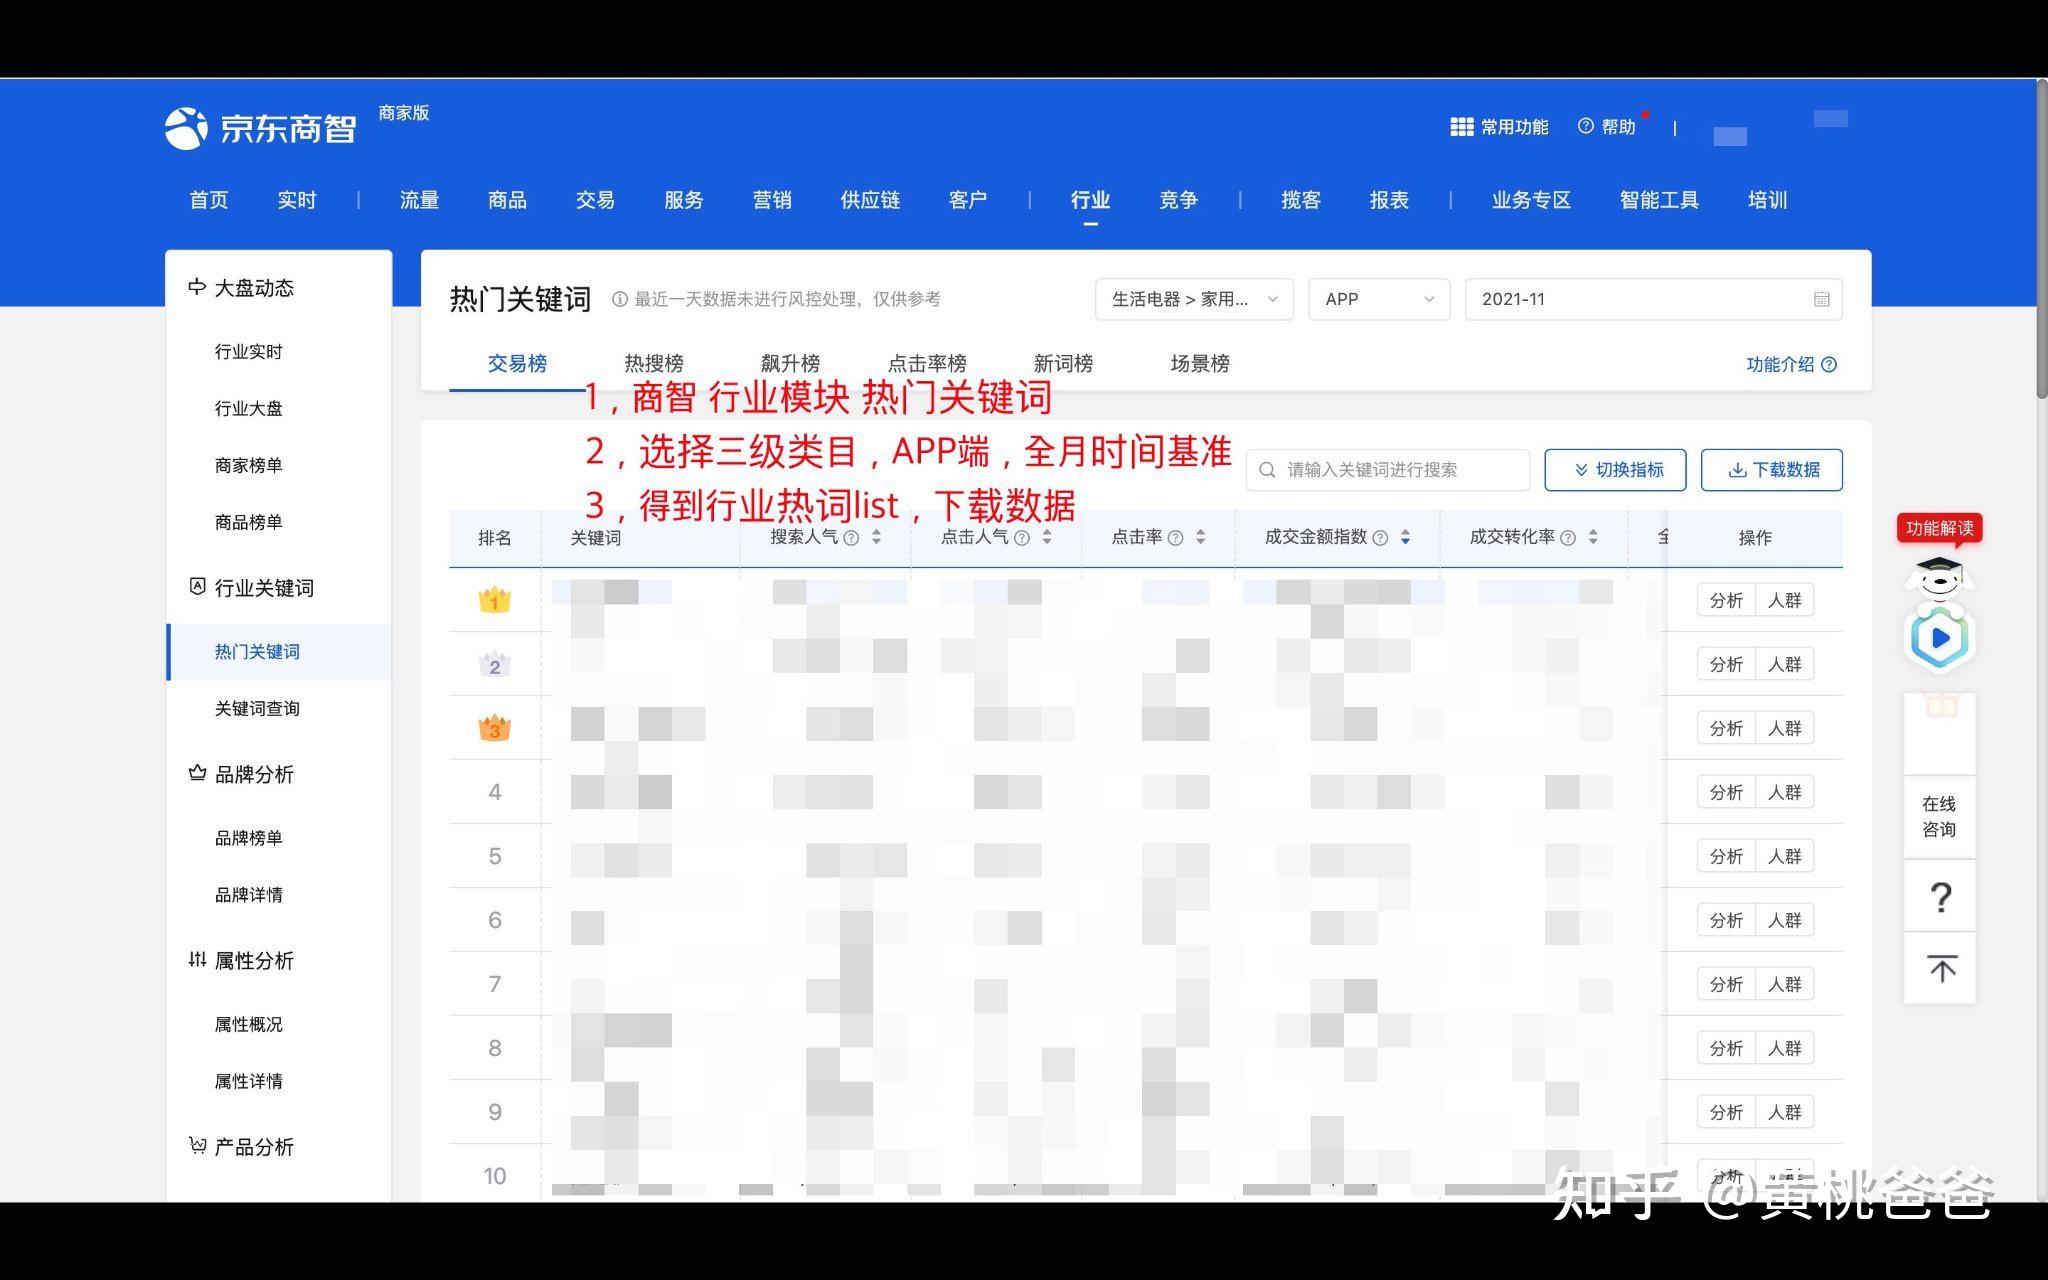Click the bronze crown rank 3 icon
The image size is (2048, 1280).
494,728
